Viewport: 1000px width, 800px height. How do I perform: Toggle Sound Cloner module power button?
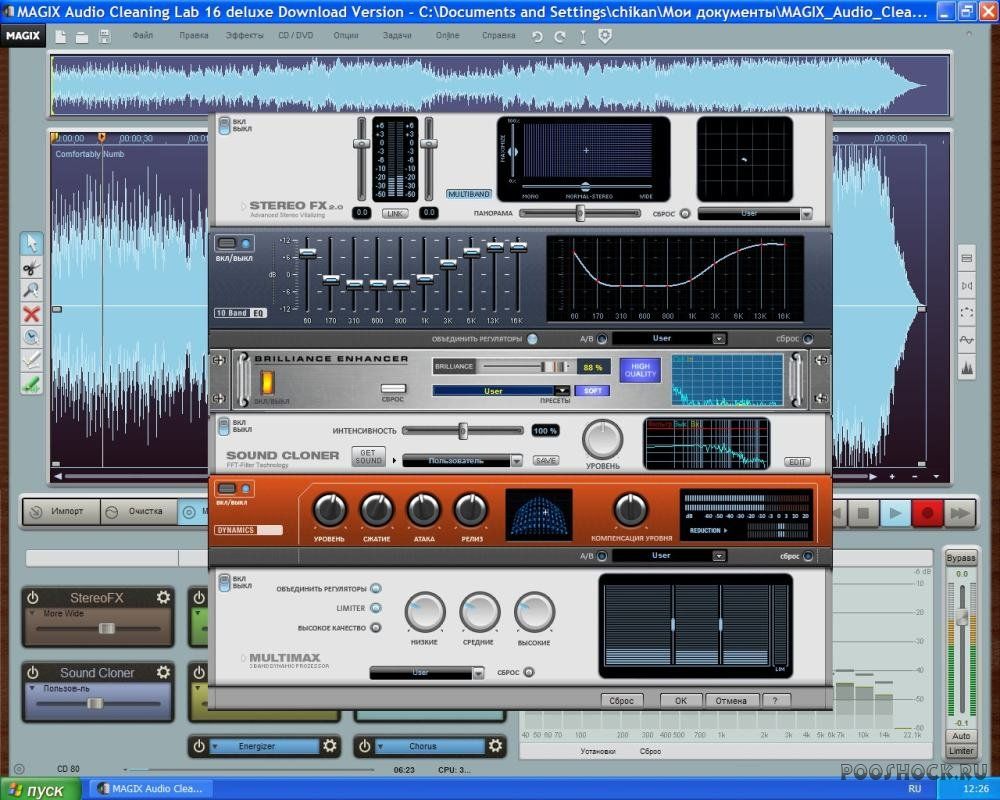(x=33, y=672)
